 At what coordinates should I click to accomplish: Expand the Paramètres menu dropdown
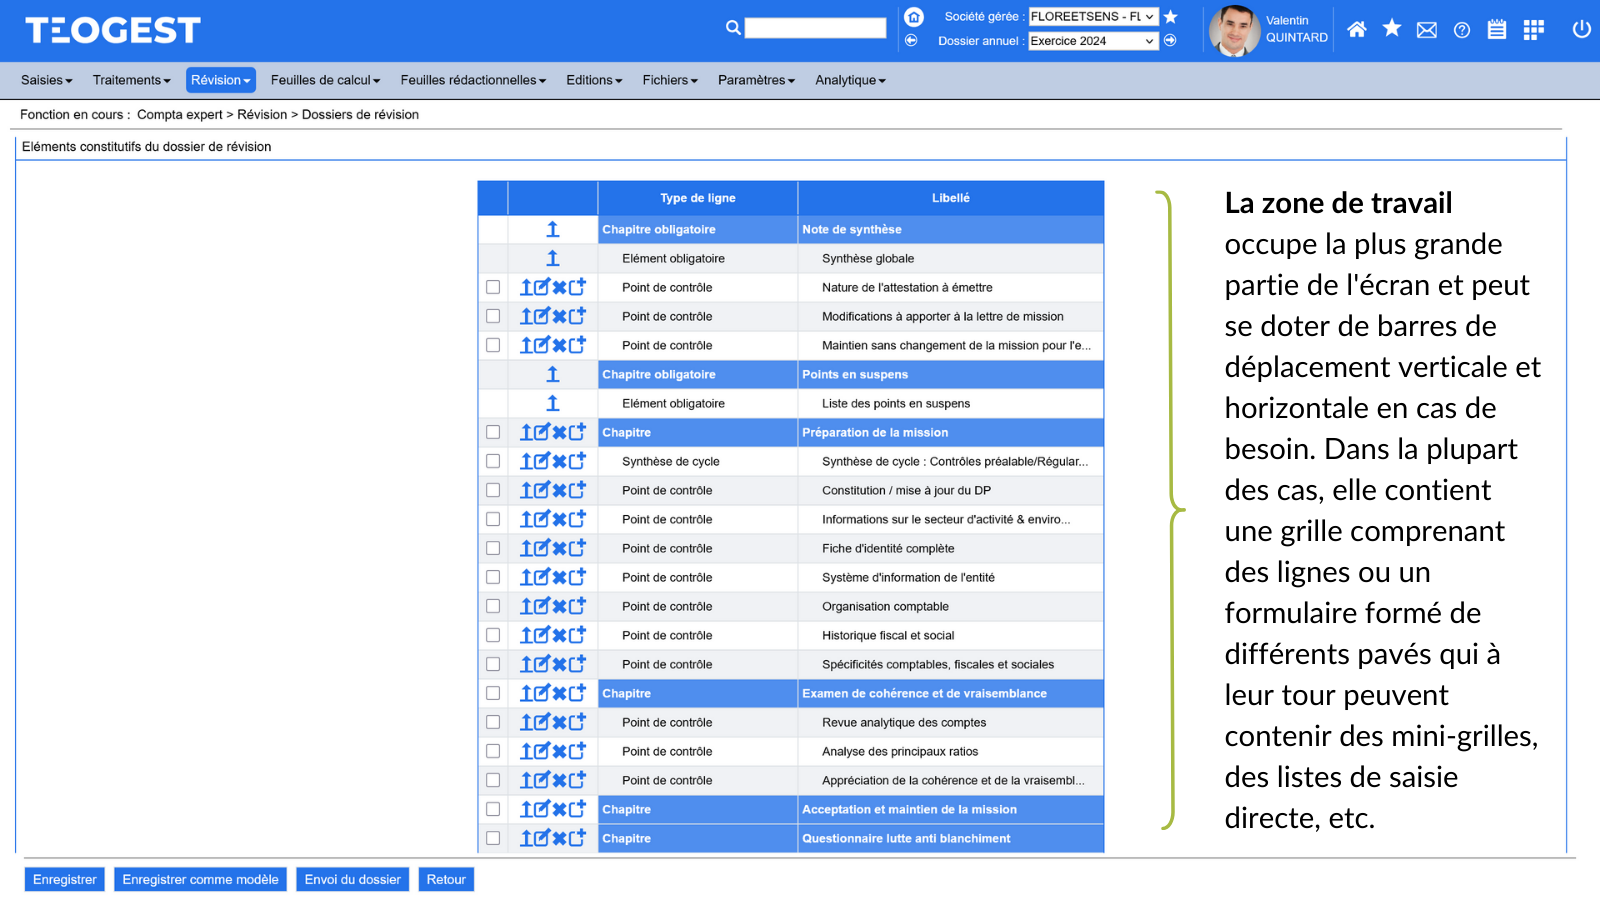point(756,80)
